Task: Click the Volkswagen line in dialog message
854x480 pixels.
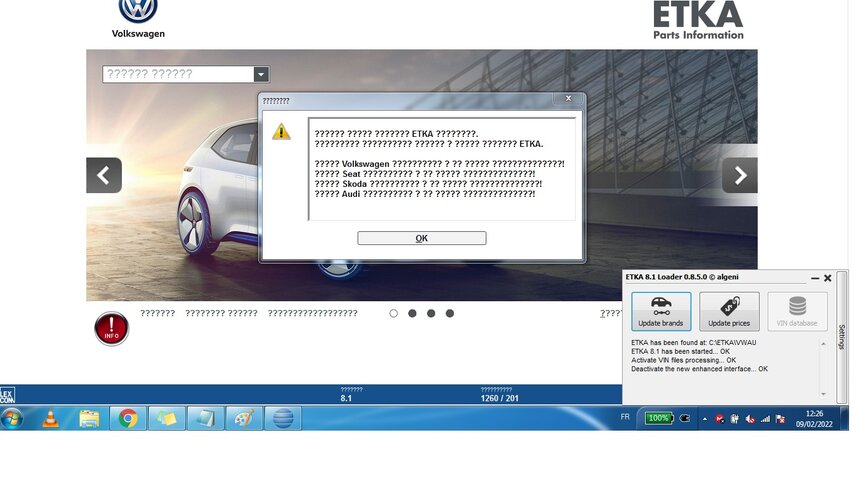Action: [440, 164]
